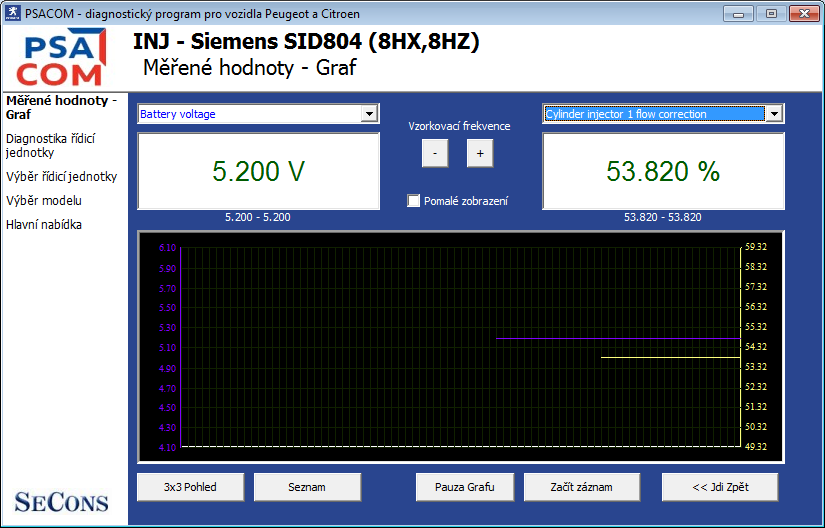Enable the Pomalé zobrazení checkbox
This screenshot has width=825, height=528.
tap(414, 201)
